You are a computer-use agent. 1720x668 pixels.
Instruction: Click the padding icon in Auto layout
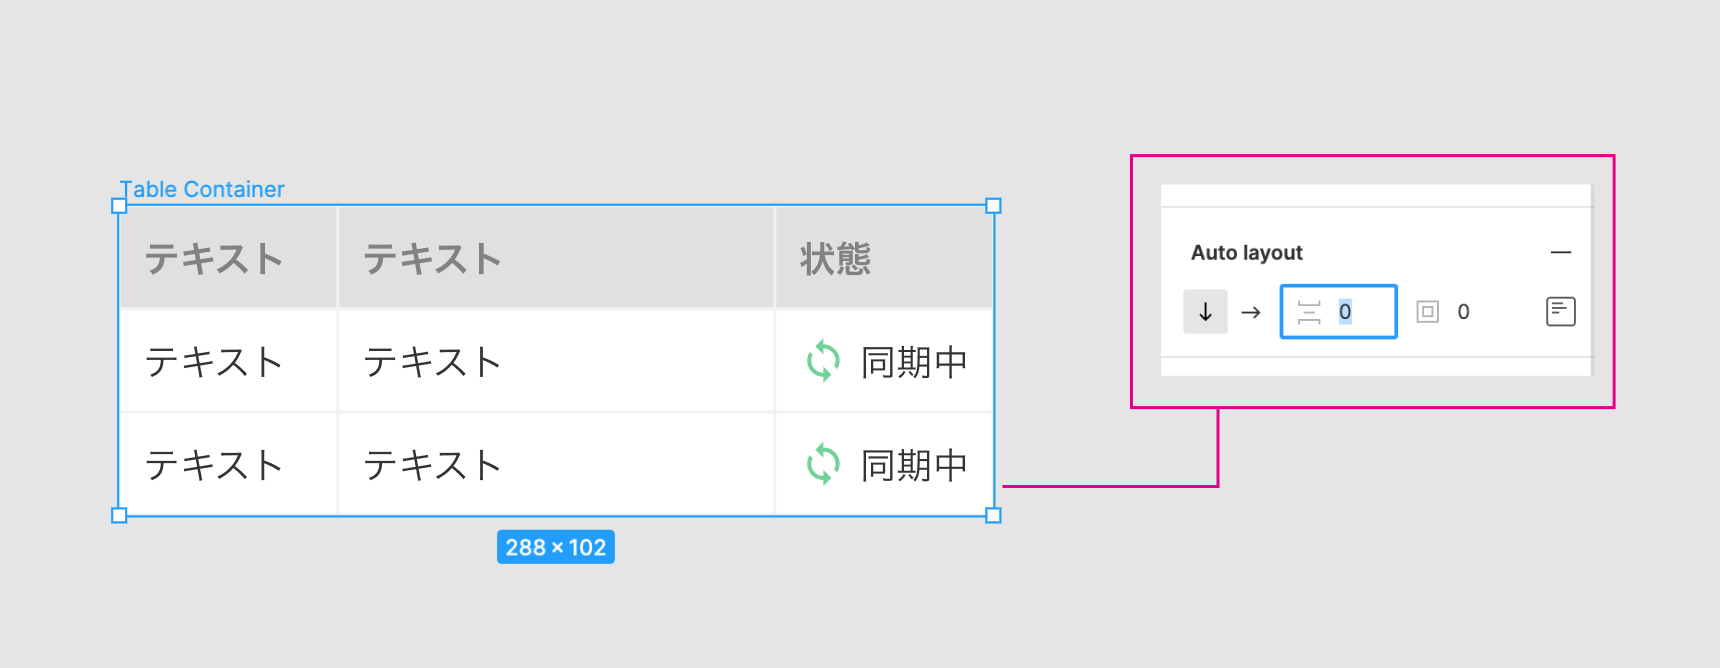1427,312
